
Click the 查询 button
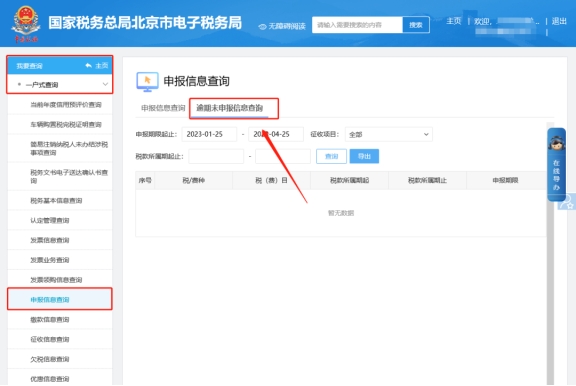coord(331,156)
